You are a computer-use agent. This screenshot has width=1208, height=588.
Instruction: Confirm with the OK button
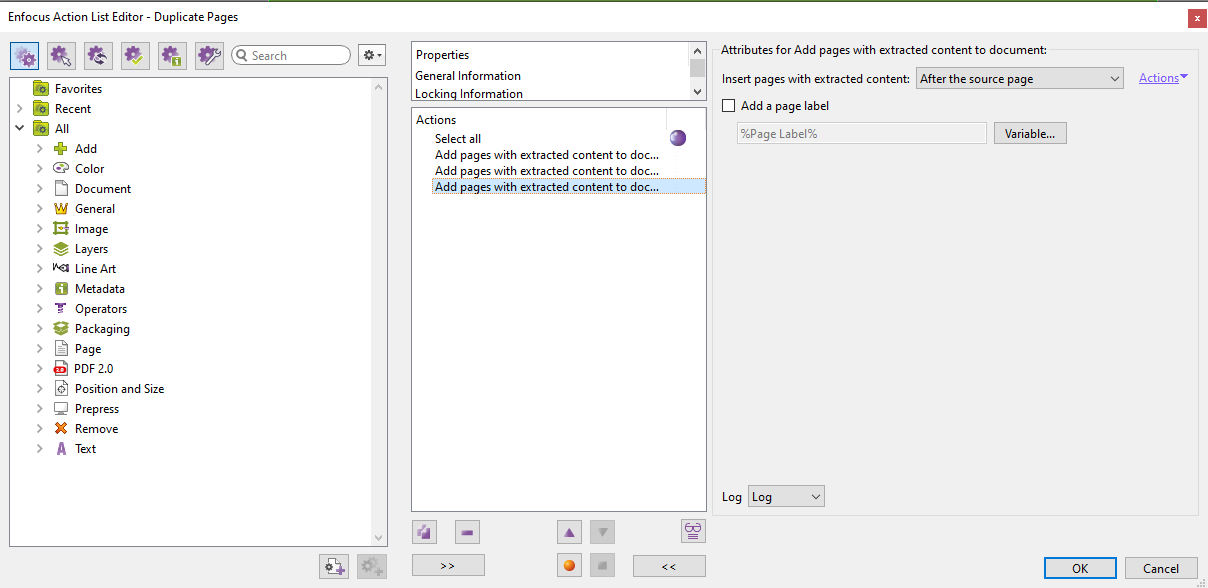[x=1080, y=568]
